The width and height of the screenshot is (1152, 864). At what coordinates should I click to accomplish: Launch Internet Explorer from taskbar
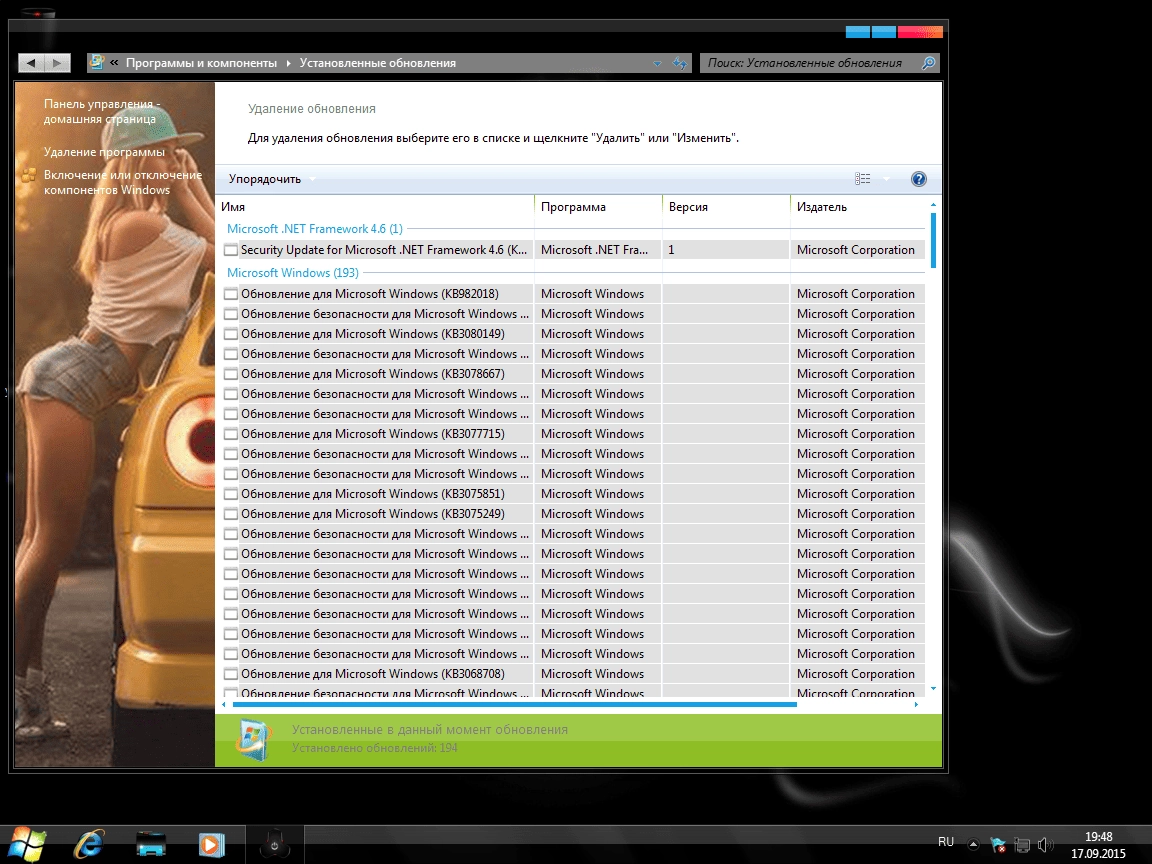[89, 845]
